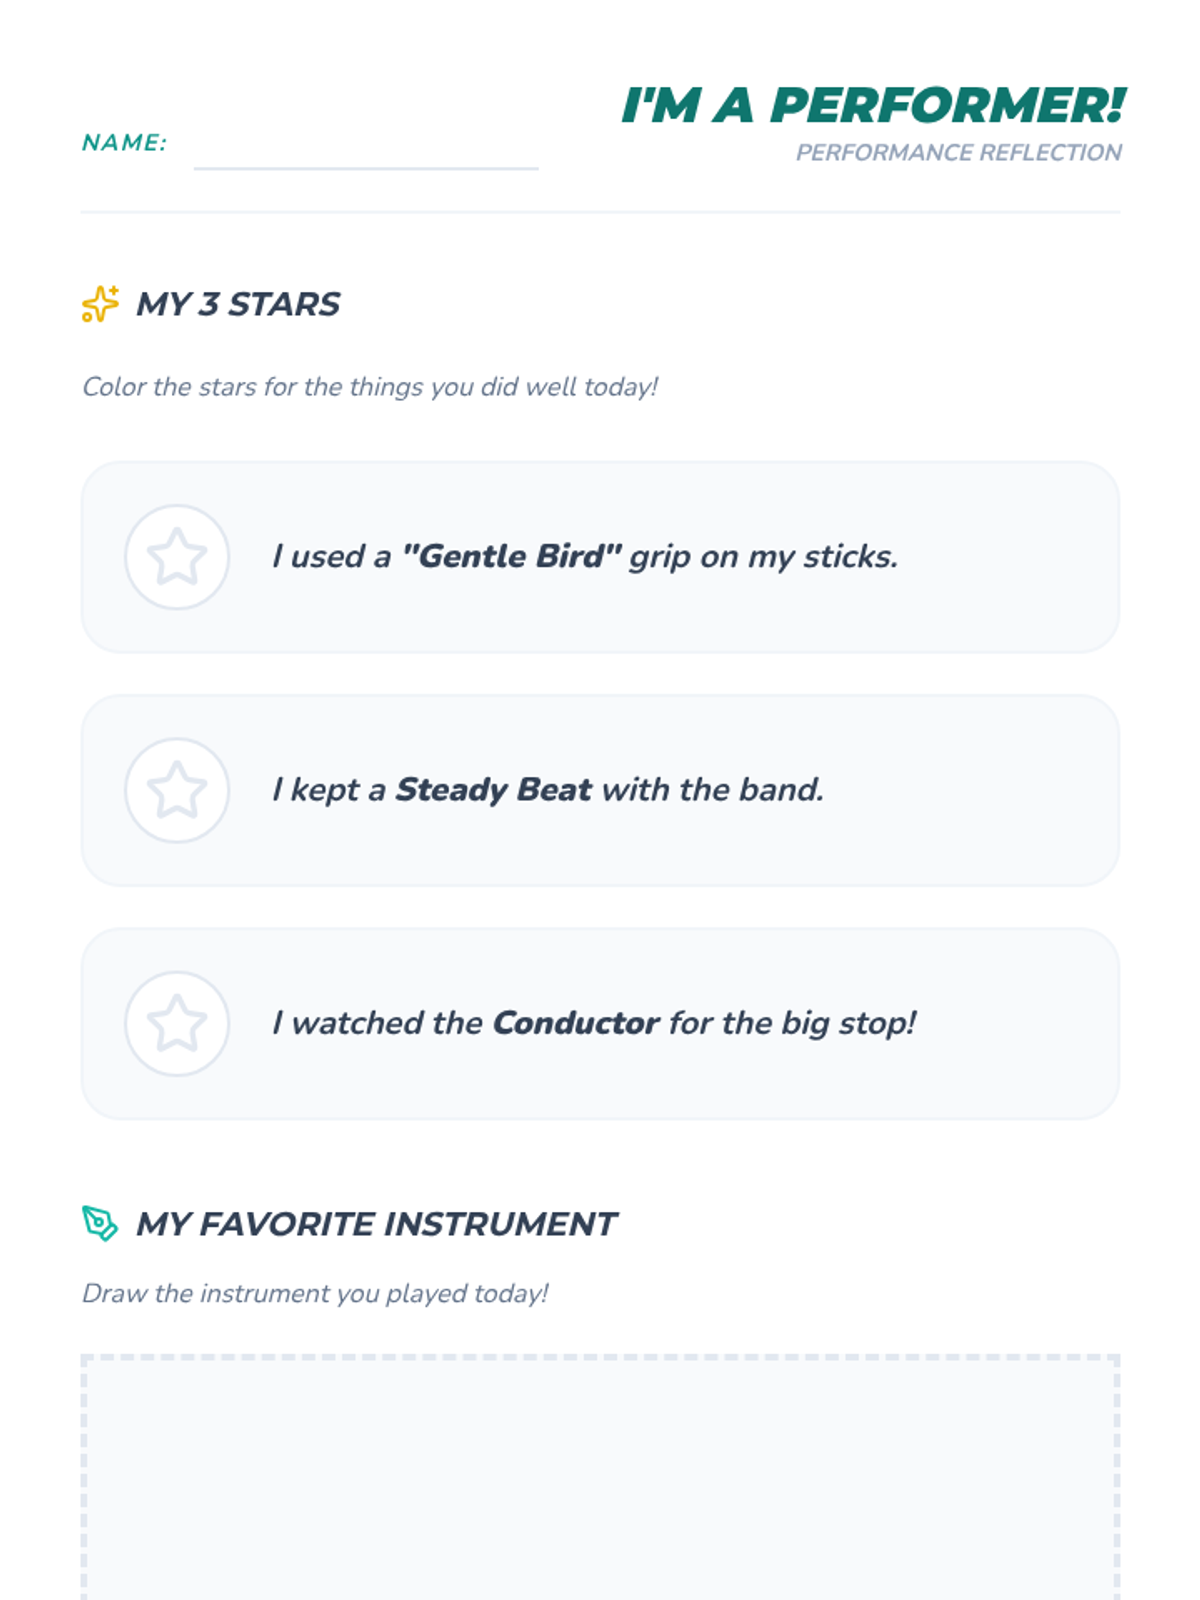Click the pen icon beside My Favorite Instrument
1200x1600 pixels.
tap(99, 1223)
